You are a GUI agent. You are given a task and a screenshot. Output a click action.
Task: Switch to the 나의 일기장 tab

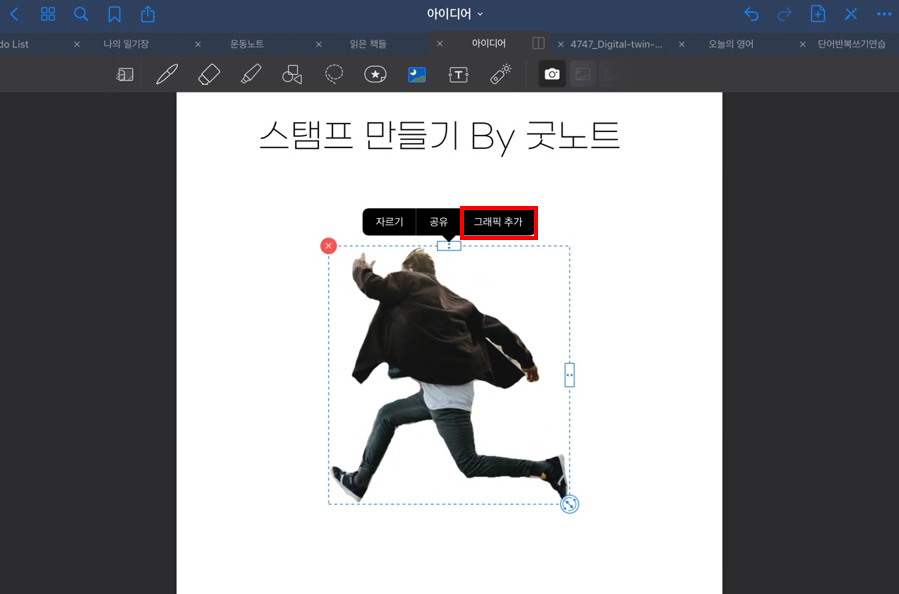pyautogui.click(x=126, y=44)
